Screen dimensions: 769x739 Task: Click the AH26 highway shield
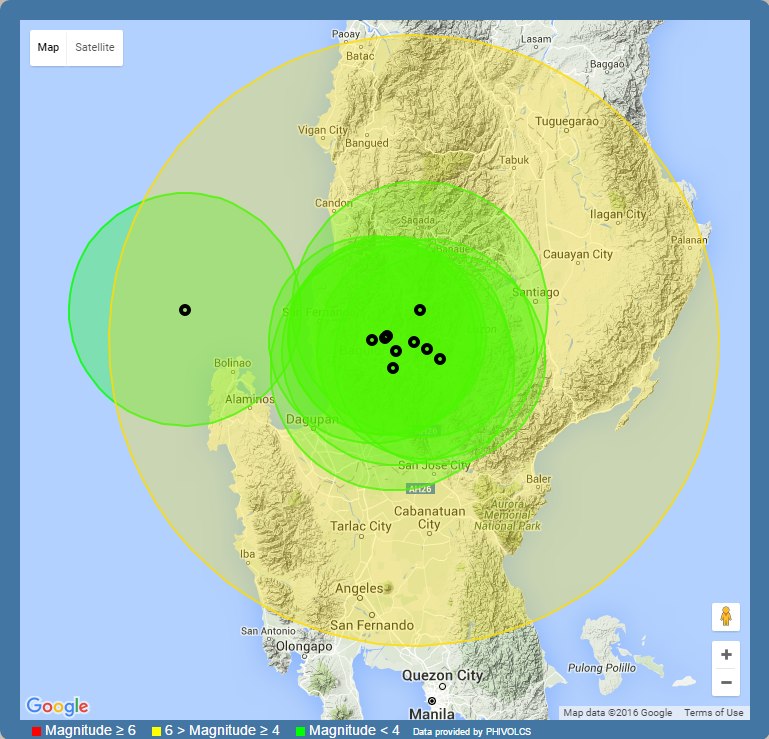click(x=419, y=488)
